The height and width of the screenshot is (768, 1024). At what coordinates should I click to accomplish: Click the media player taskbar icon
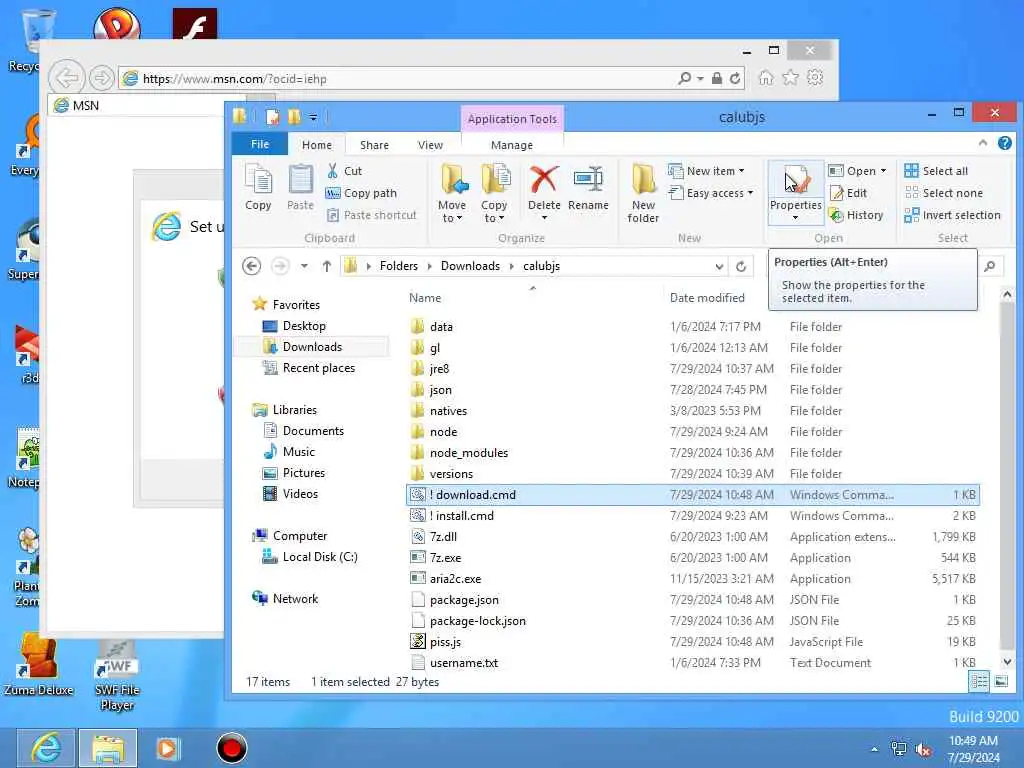(x=168, y=748)
